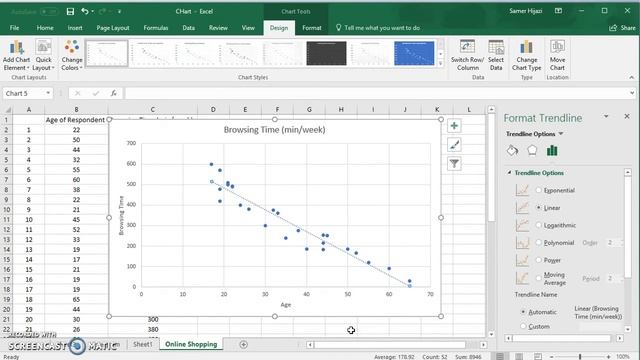Click inside the formula bar
This screenshot has width=640, height=360.
(x=376, y=93)
